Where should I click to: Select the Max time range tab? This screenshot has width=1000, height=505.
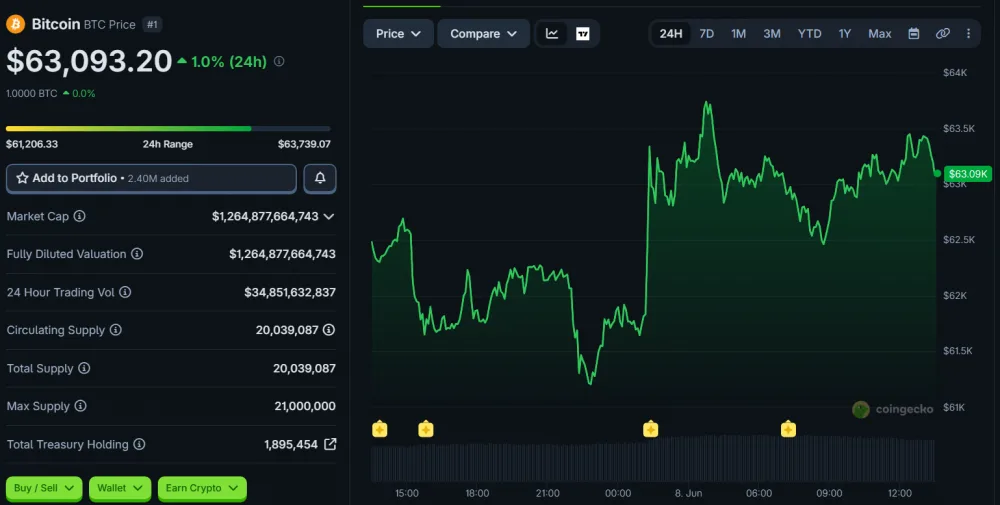(879, 34)
